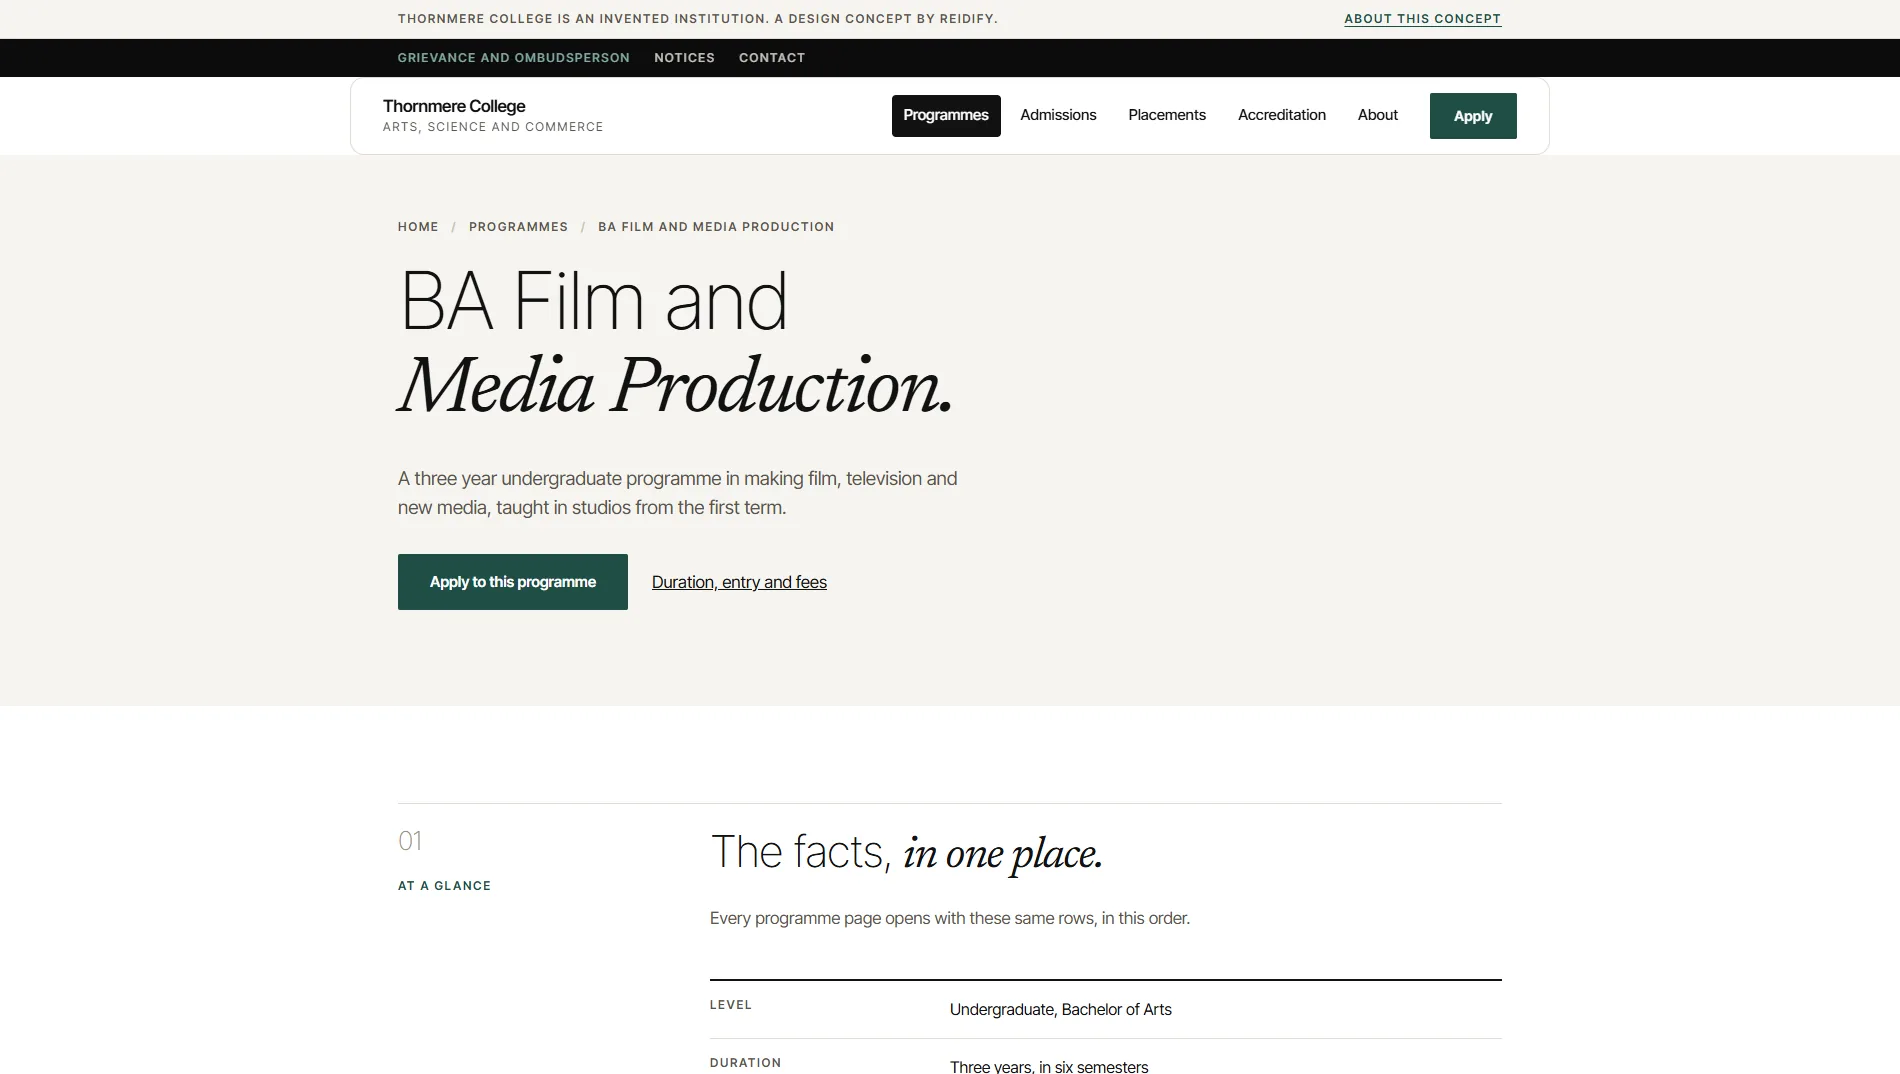Screen dimensions: 1900x1074
Task: Click 'The facts, in one place.' heading
Action: click(906, 853)
